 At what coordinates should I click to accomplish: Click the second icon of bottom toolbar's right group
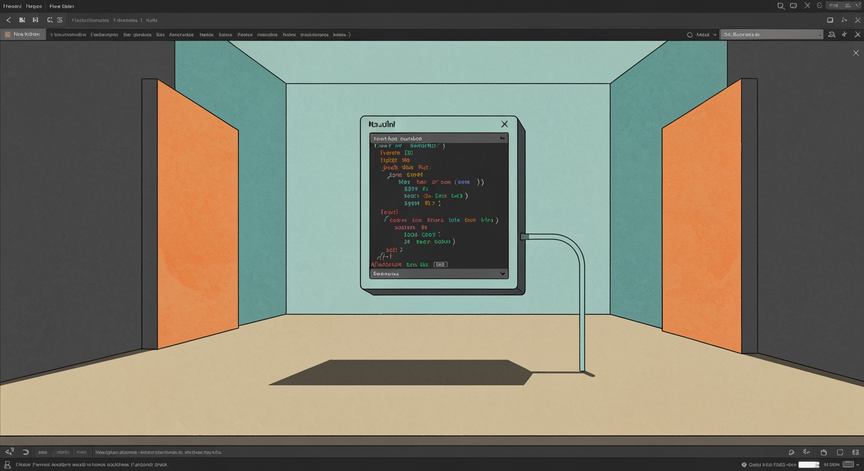(807, 452)
